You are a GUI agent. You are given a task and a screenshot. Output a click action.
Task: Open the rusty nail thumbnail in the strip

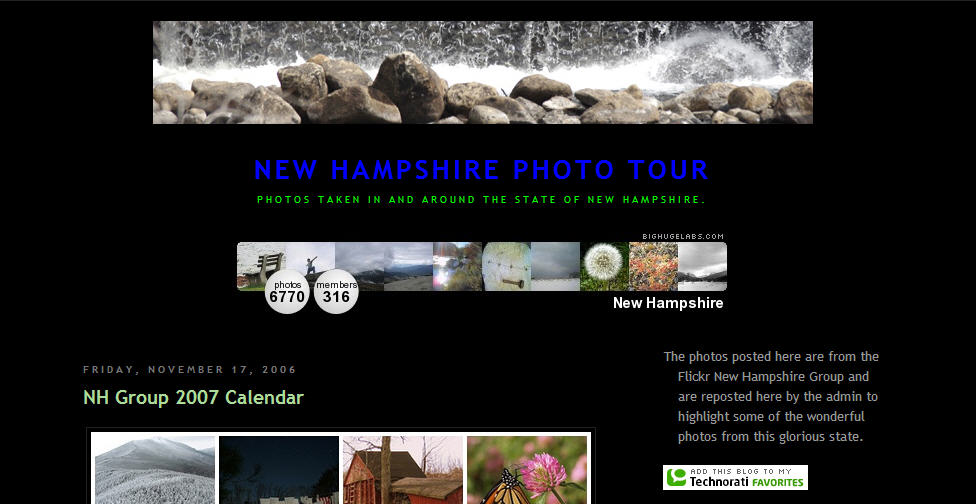point(506,266)
